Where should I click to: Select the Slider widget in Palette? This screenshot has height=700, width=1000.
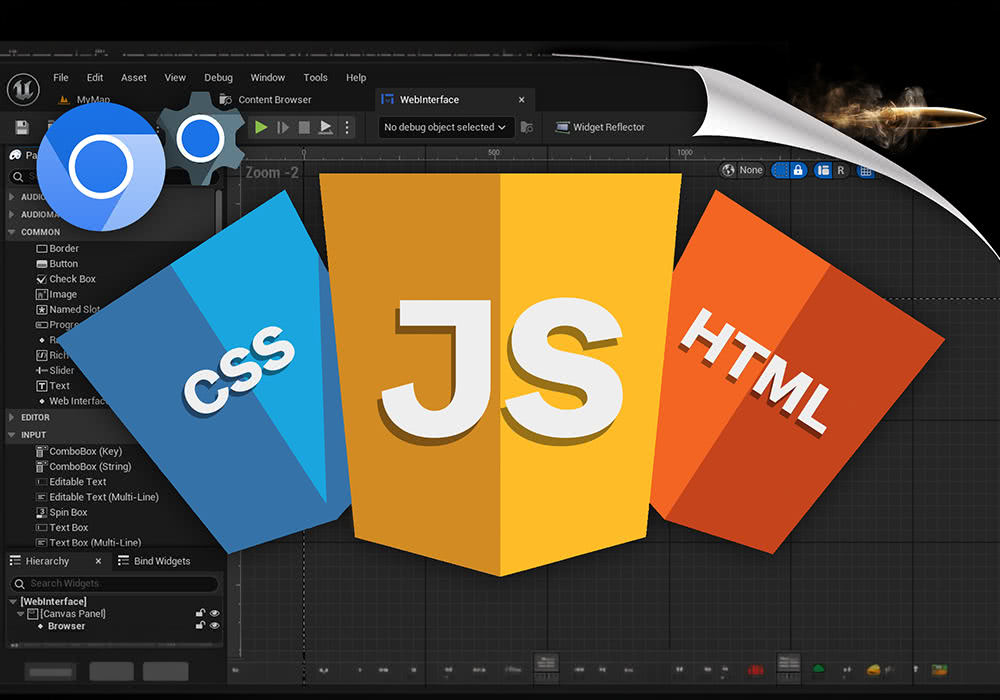[x=62, y=370]
